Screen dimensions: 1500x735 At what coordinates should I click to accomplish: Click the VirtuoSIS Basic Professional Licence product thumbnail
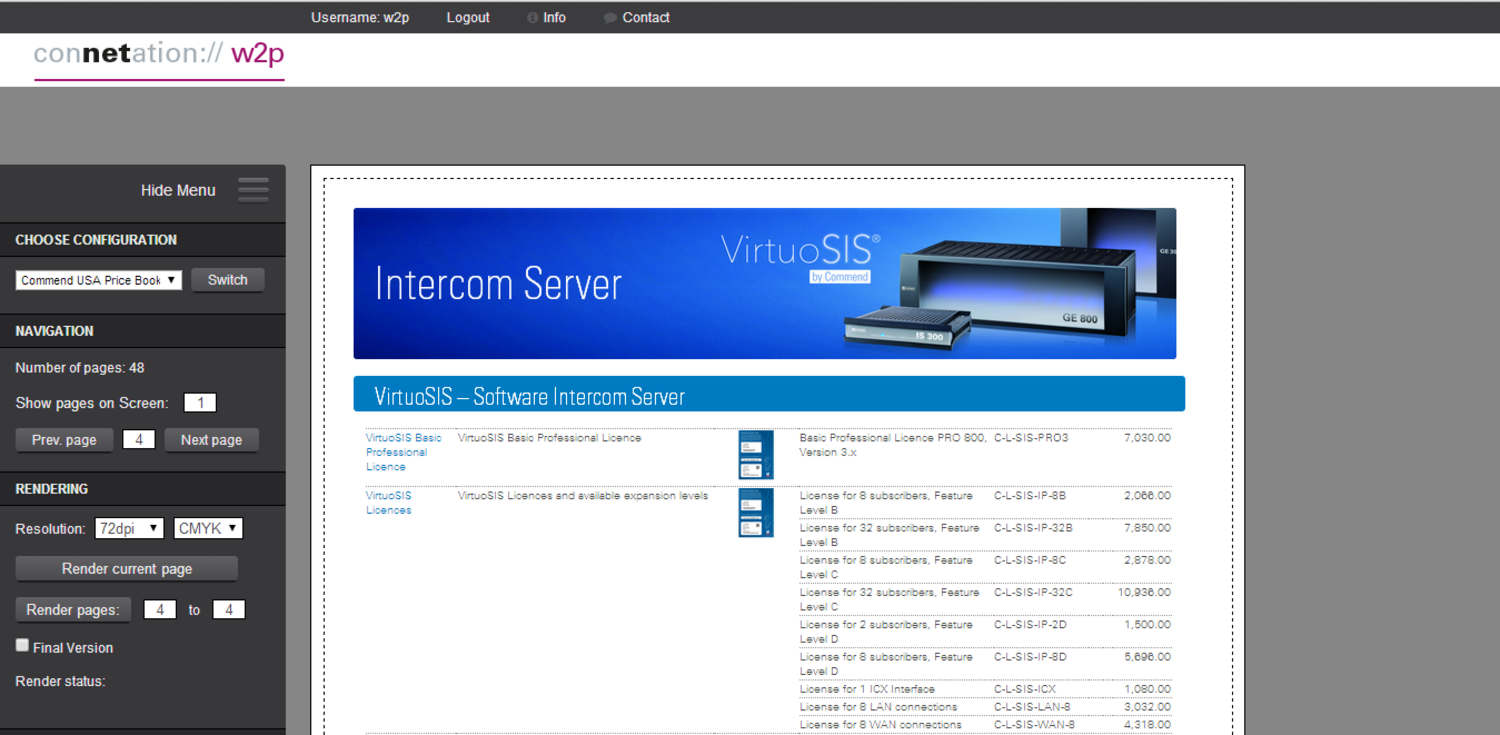756,455
